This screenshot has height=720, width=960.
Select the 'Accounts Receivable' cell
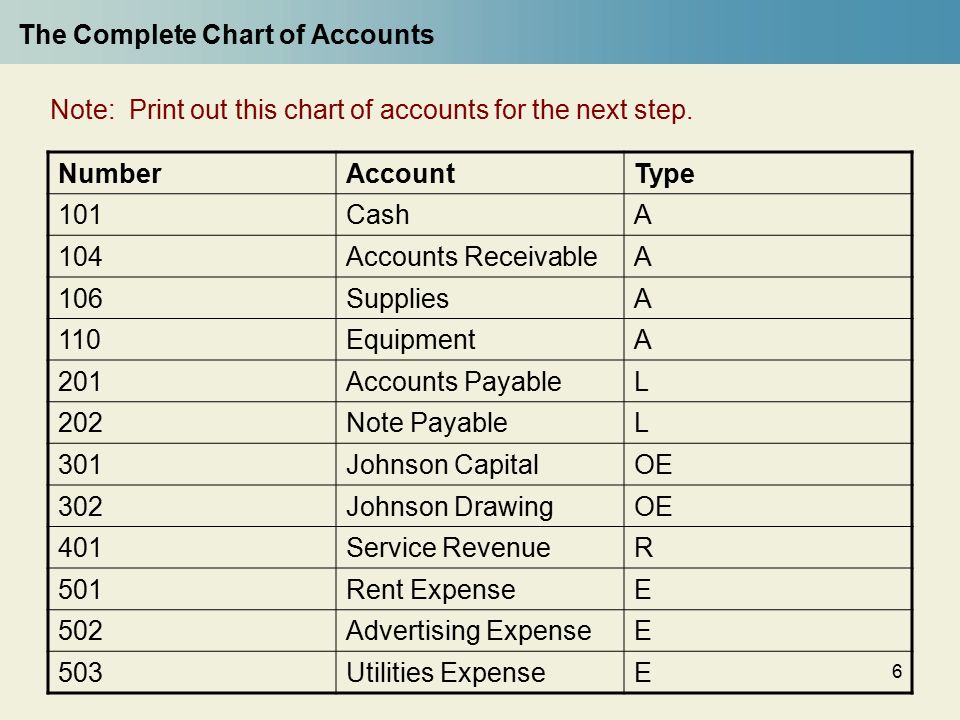[480, 257]
